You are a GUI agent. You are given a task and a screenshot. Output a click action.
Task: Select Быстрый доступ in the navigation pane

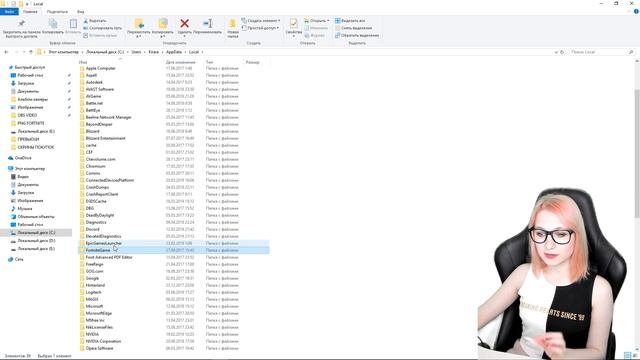click(x=29, y=67)
